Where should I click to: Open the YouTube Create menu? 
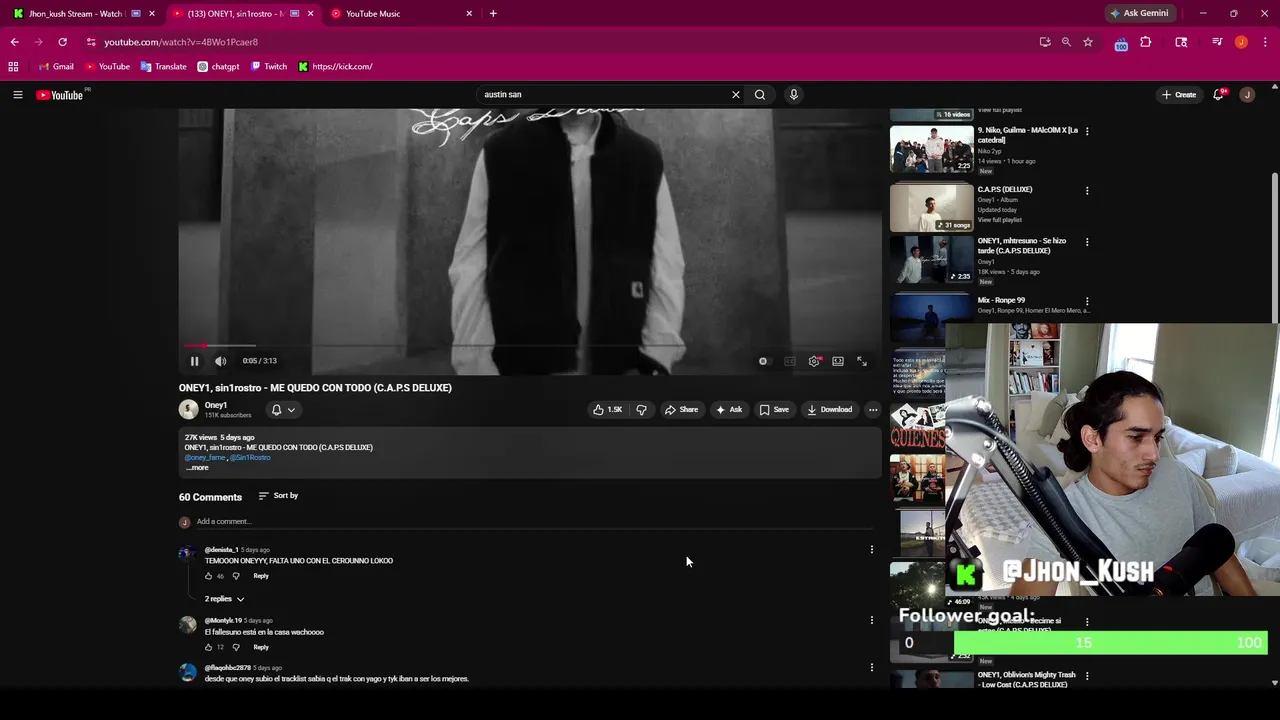point(1179,94)
